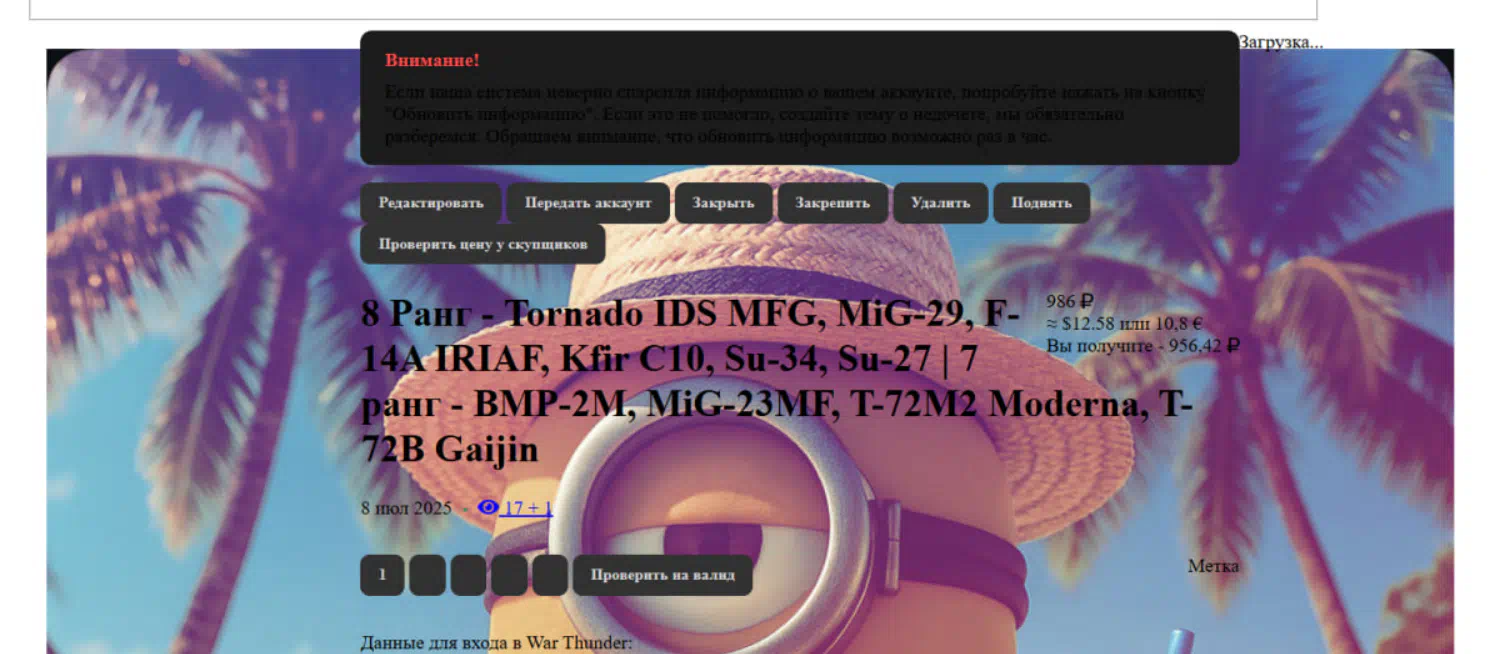Delete the listing with Удалить
This screenshot has height=654, width=1493.
[940, 203]
